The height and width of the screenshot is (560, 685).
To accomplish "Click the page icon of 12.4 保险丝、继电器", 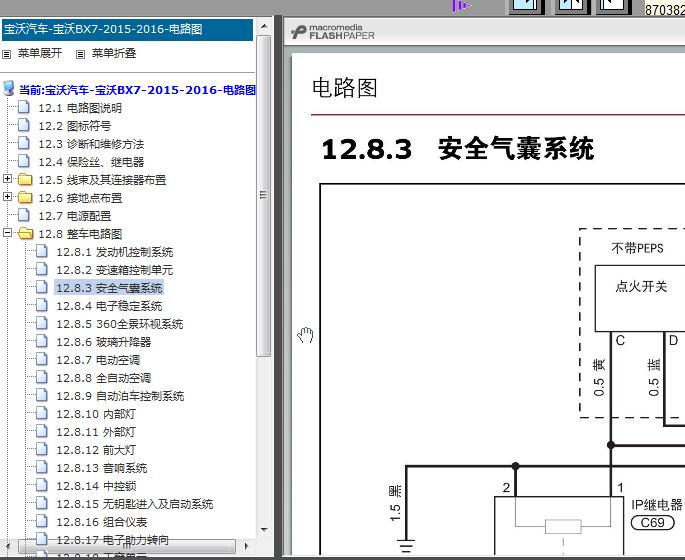I will click(x=24, y=161).
